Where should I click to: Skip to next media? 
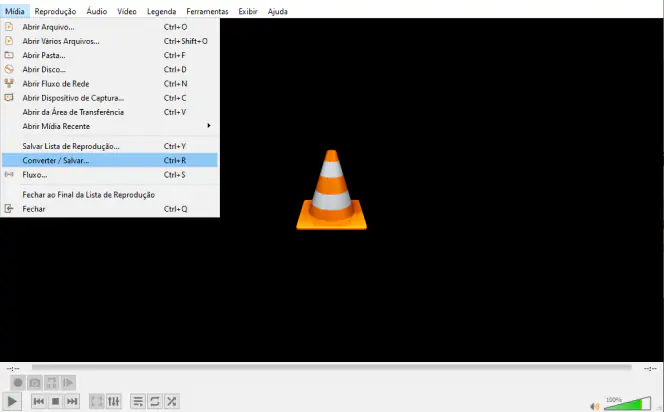tap(72, 401)
